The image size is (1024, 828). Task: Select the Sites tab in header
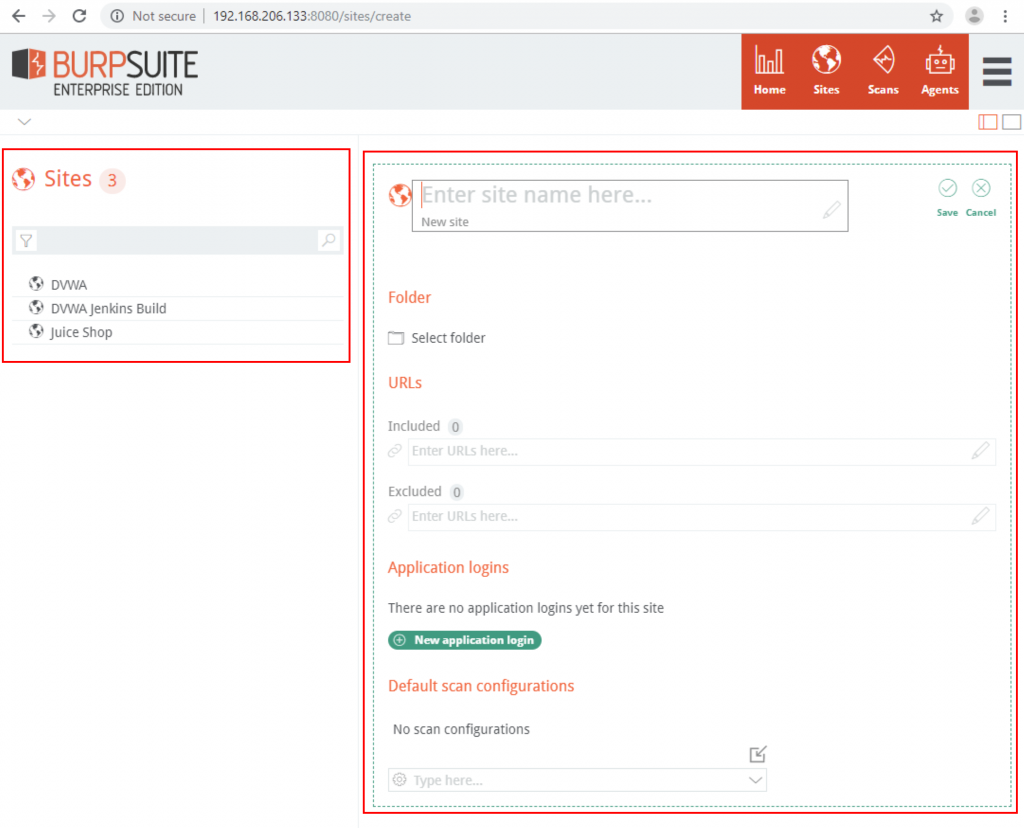826,70
